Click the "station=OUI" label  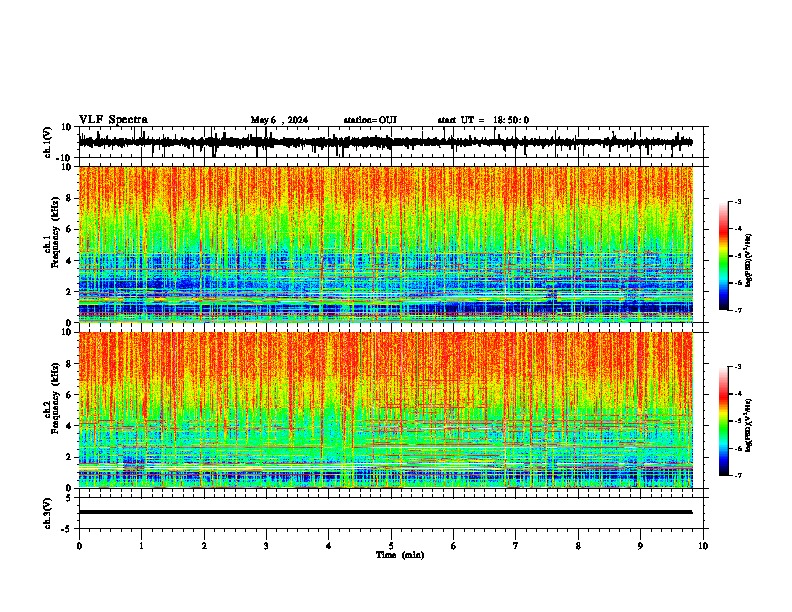click(370, 120)
